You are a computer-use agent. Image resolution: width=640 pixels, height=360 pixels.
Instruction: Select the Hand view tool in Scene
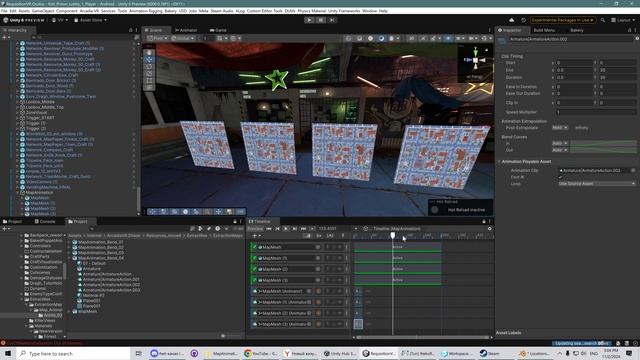click(149, 53)
